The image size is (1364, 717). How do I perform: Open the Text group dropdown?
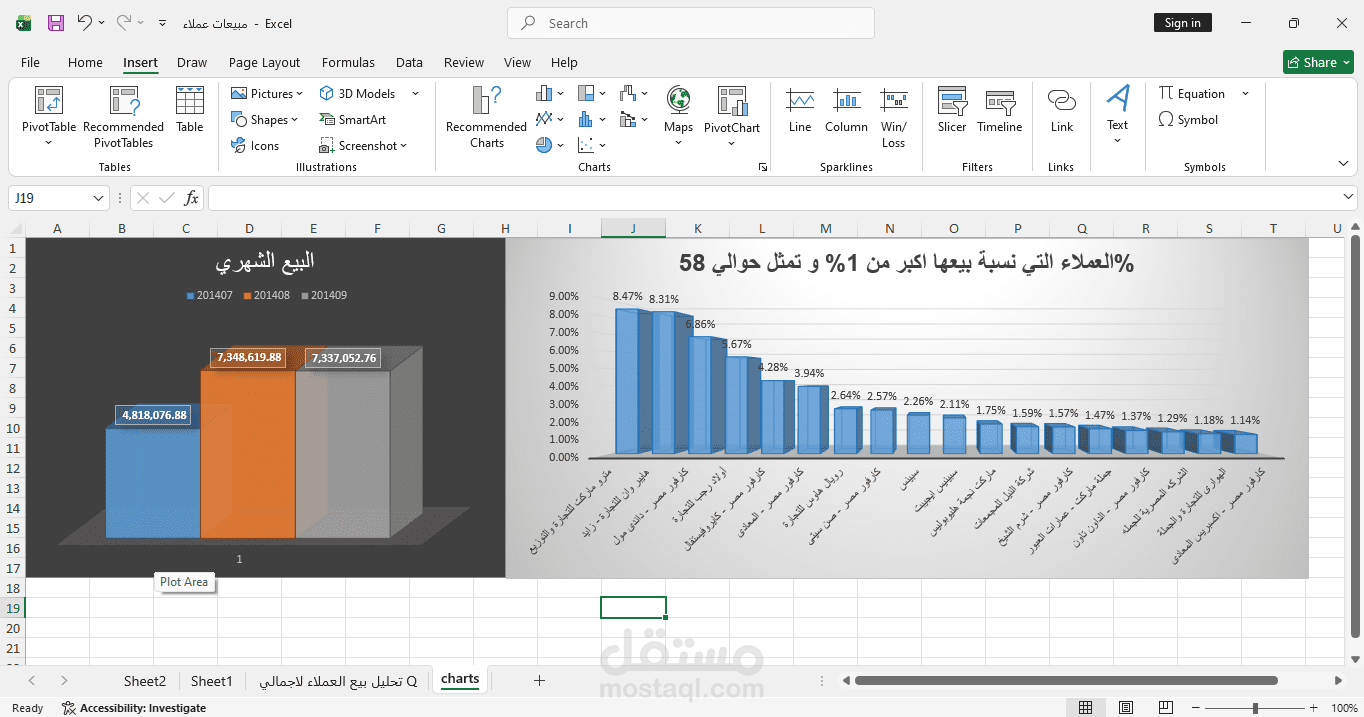coord(1117,141)
